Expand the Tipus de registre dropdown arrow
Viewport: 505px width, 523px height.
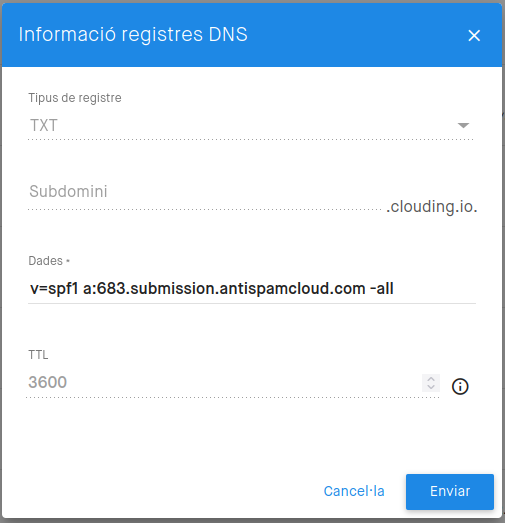point(463,125)
